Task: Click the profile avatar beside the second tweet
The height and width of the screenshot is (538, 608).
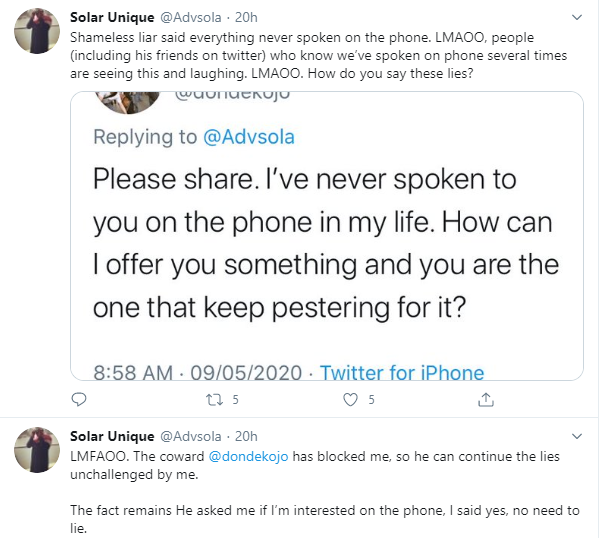Action: click(x=34, y=453)
